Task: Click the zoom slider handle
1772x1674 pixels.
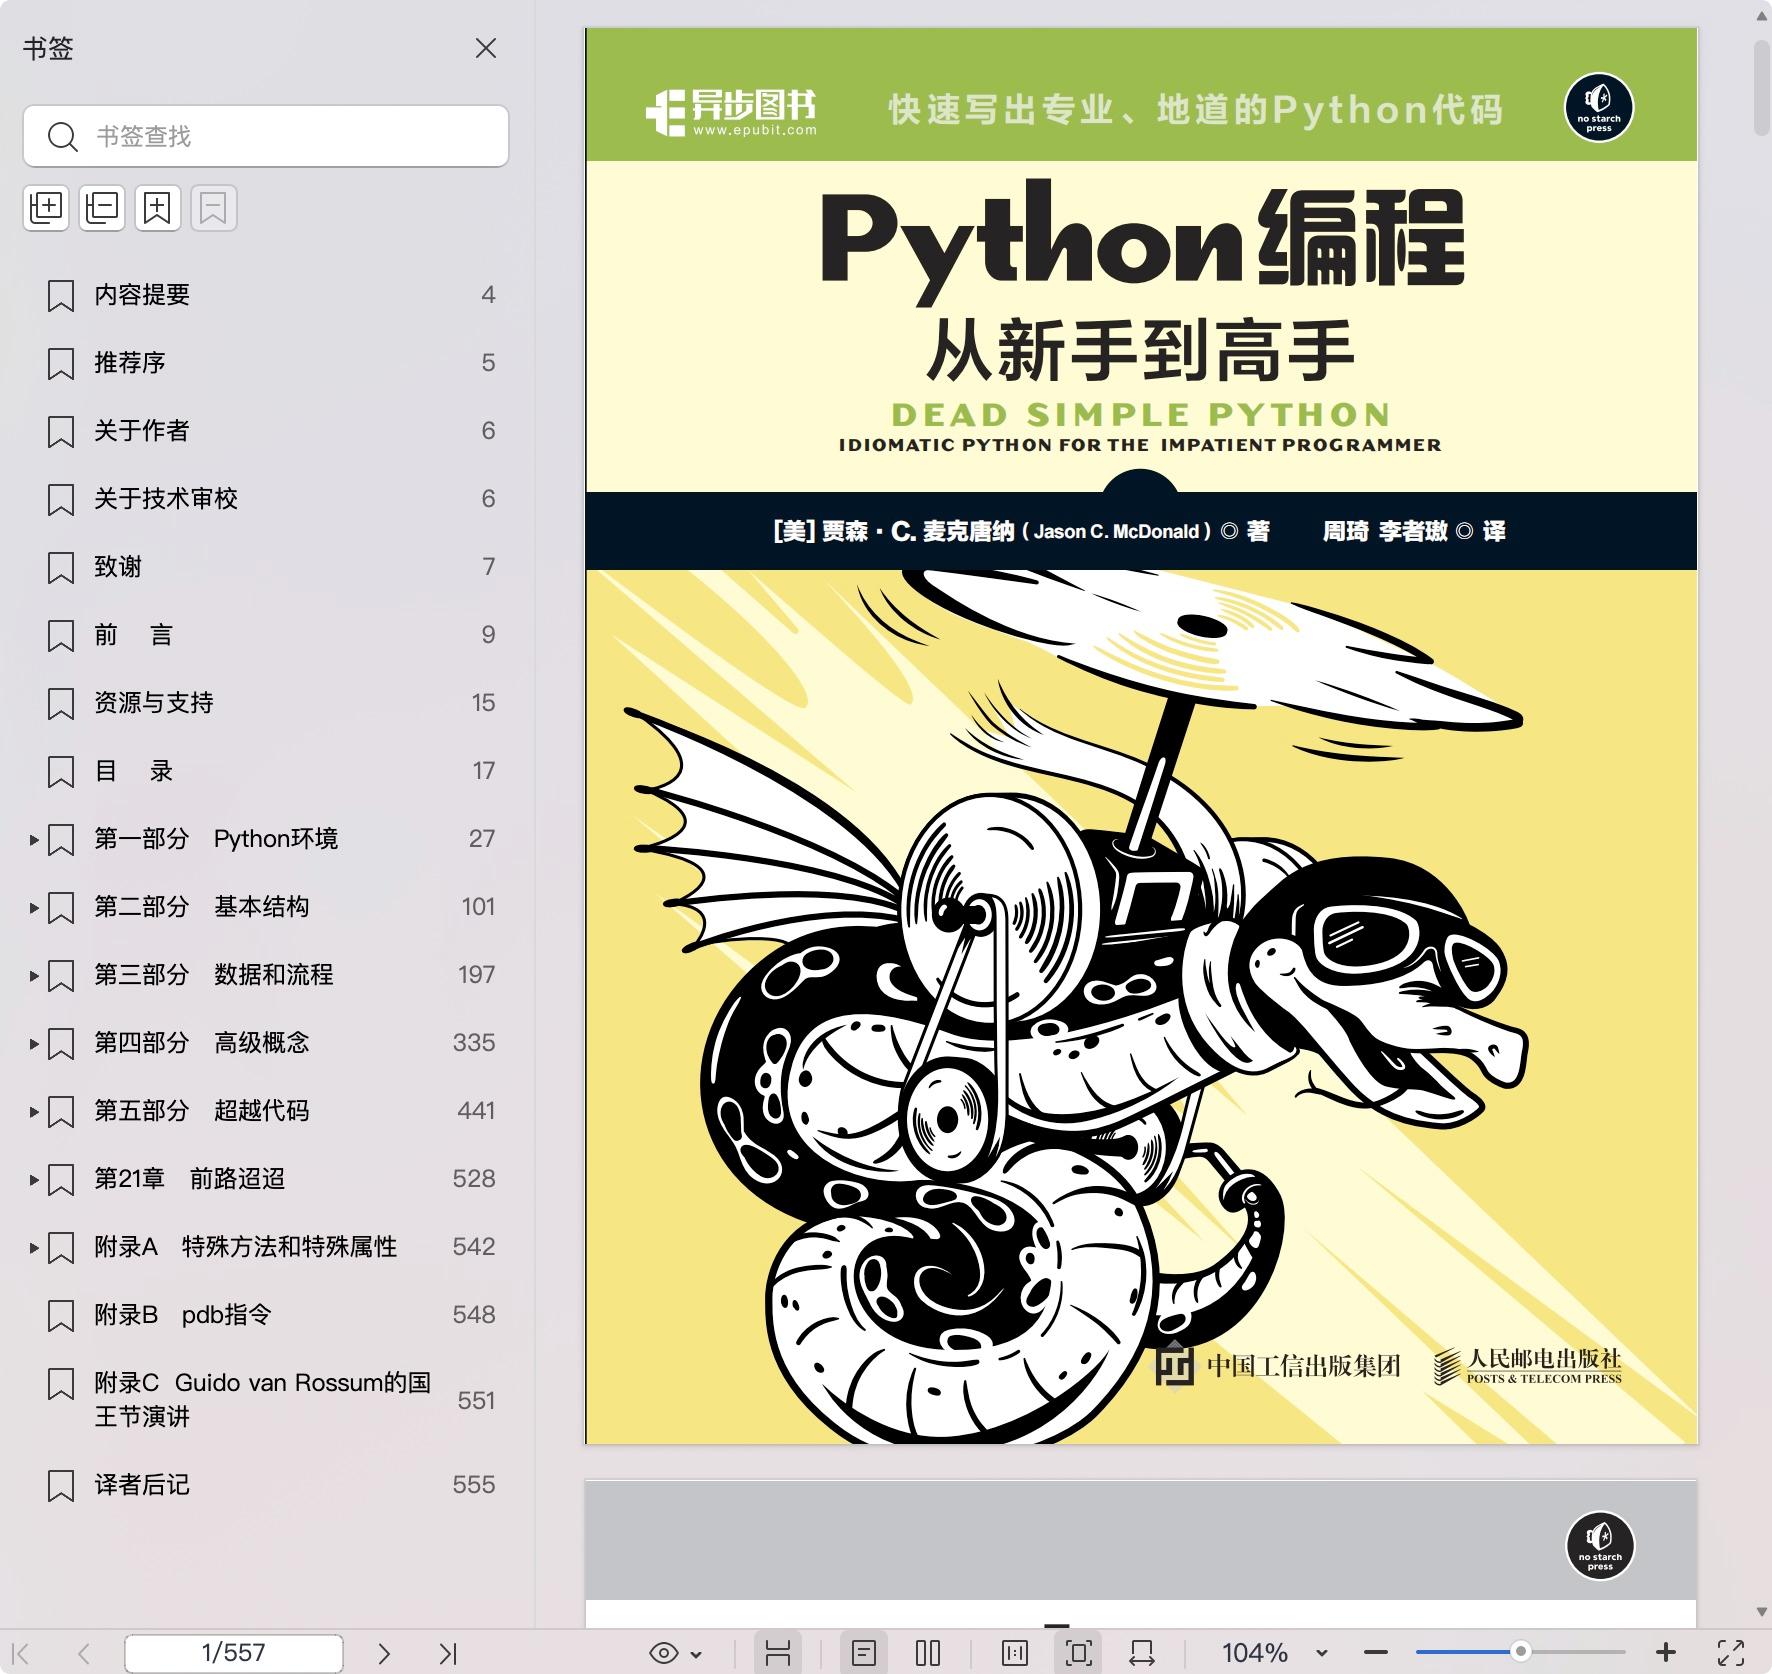Action: tap(1520, 1652)
